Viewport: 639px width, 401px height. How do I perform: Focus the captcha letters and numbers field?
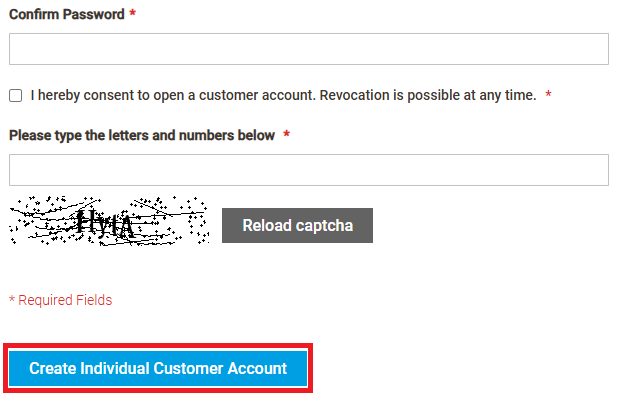tap(308, 170)
